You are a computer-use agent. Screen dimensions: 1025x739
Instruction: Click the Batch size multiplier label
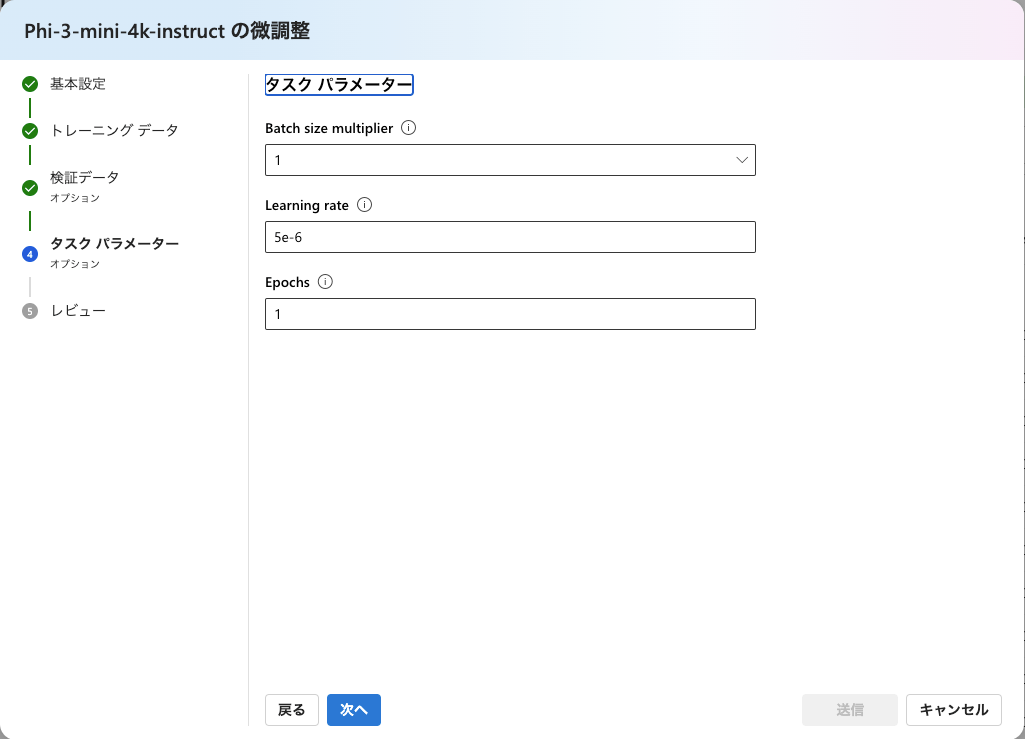coord(329,128)
